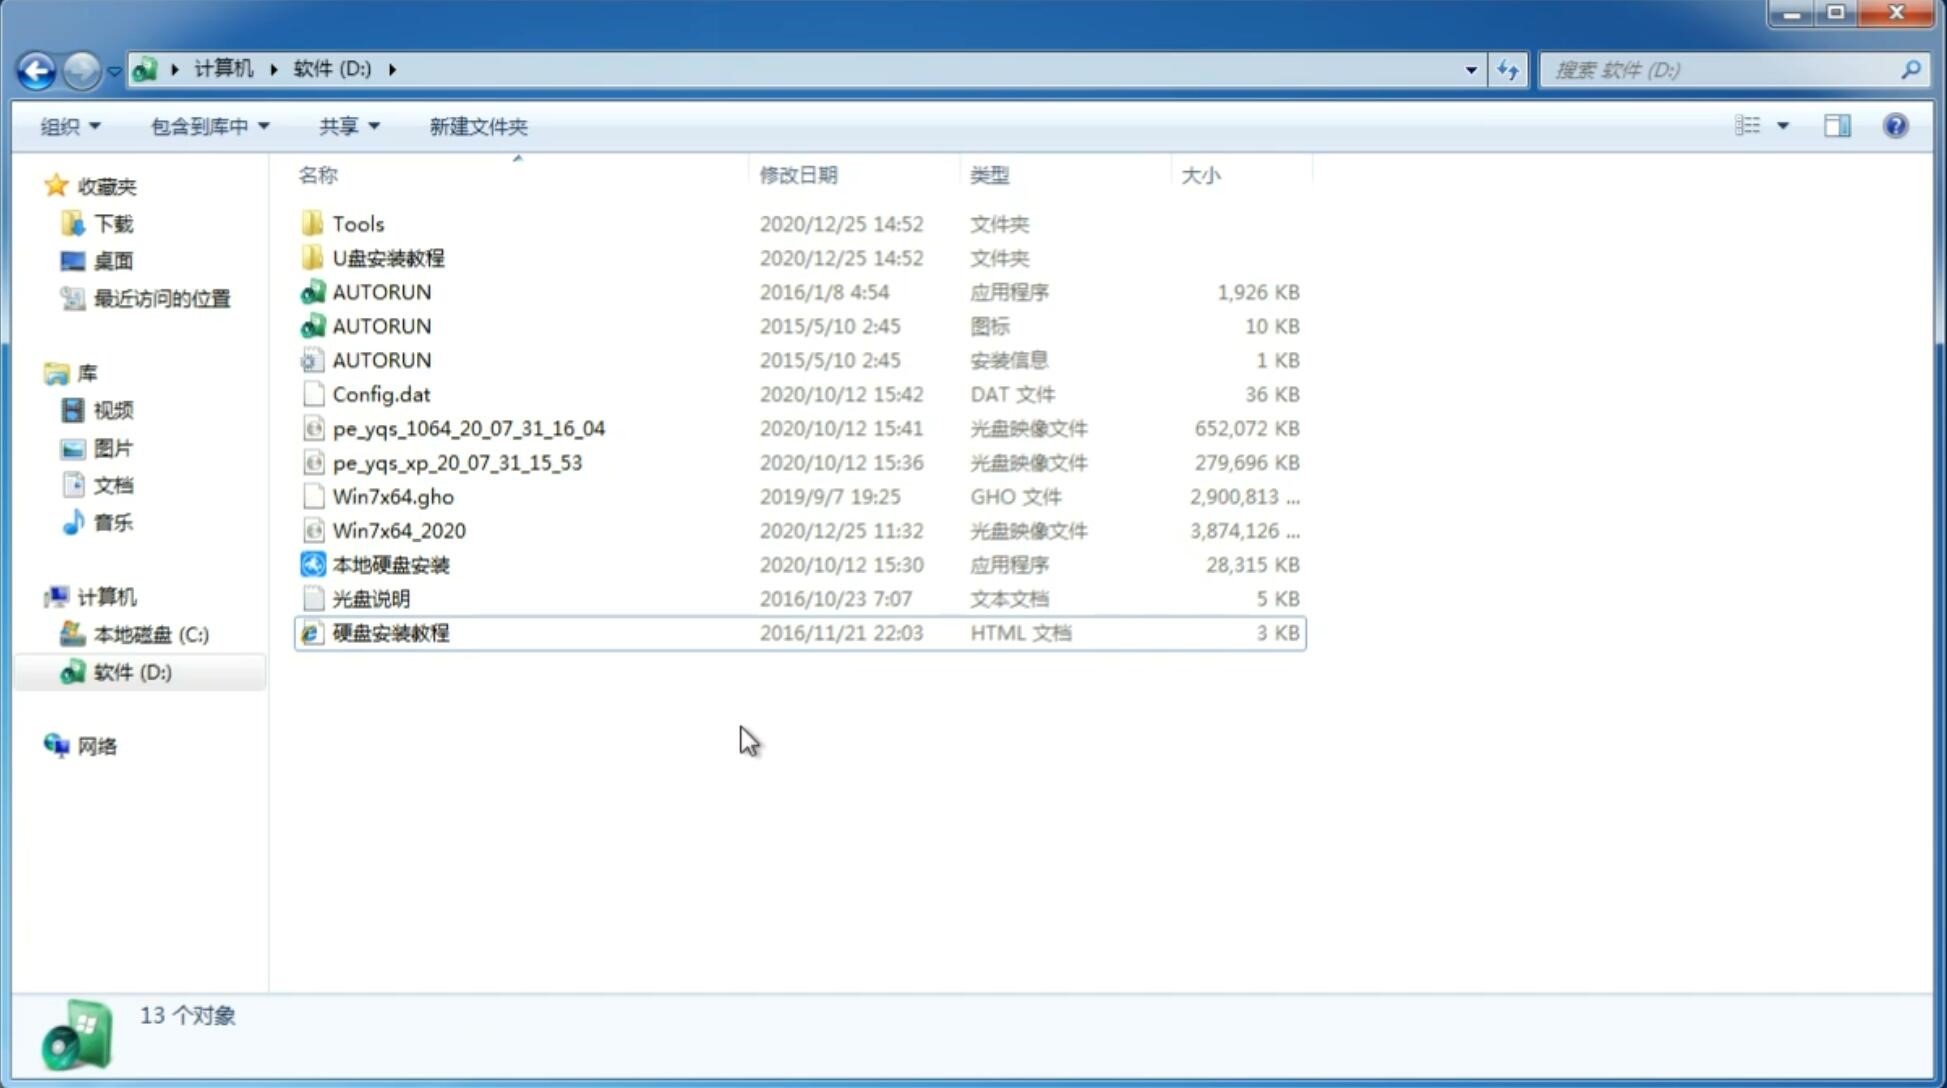Click 包含到库中 button
The image size is (1947, 1088).
(x=207, y=126)
